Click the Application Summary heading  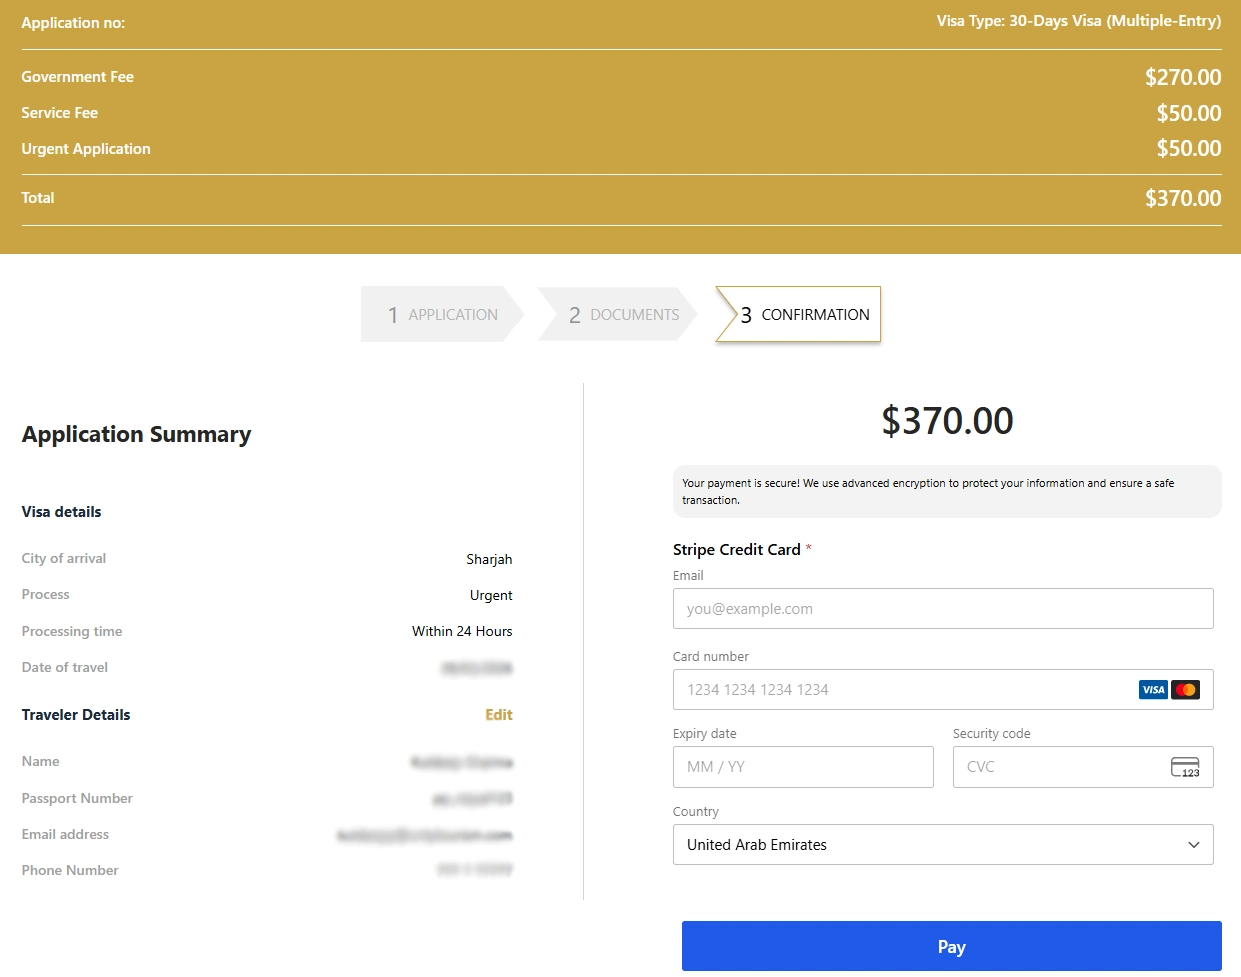pos(136,434)
